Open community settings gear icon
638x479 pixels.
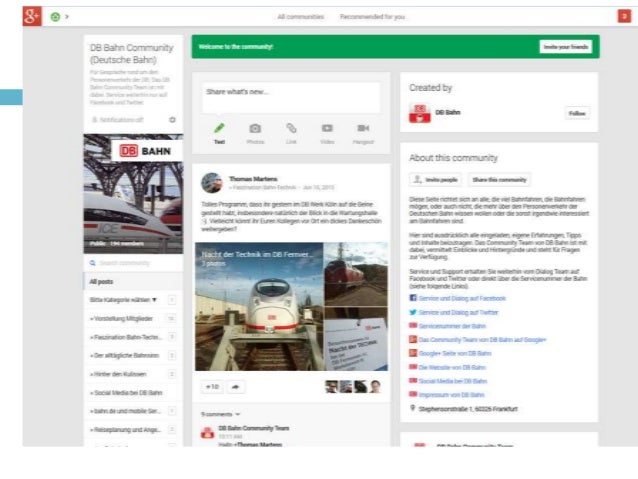pyautogui.click(x=173, y=120)
